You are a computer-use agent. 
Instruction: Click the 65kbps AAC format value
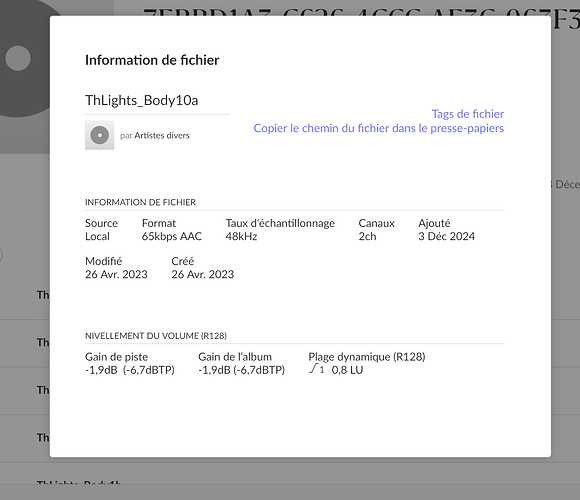point(172,236)
